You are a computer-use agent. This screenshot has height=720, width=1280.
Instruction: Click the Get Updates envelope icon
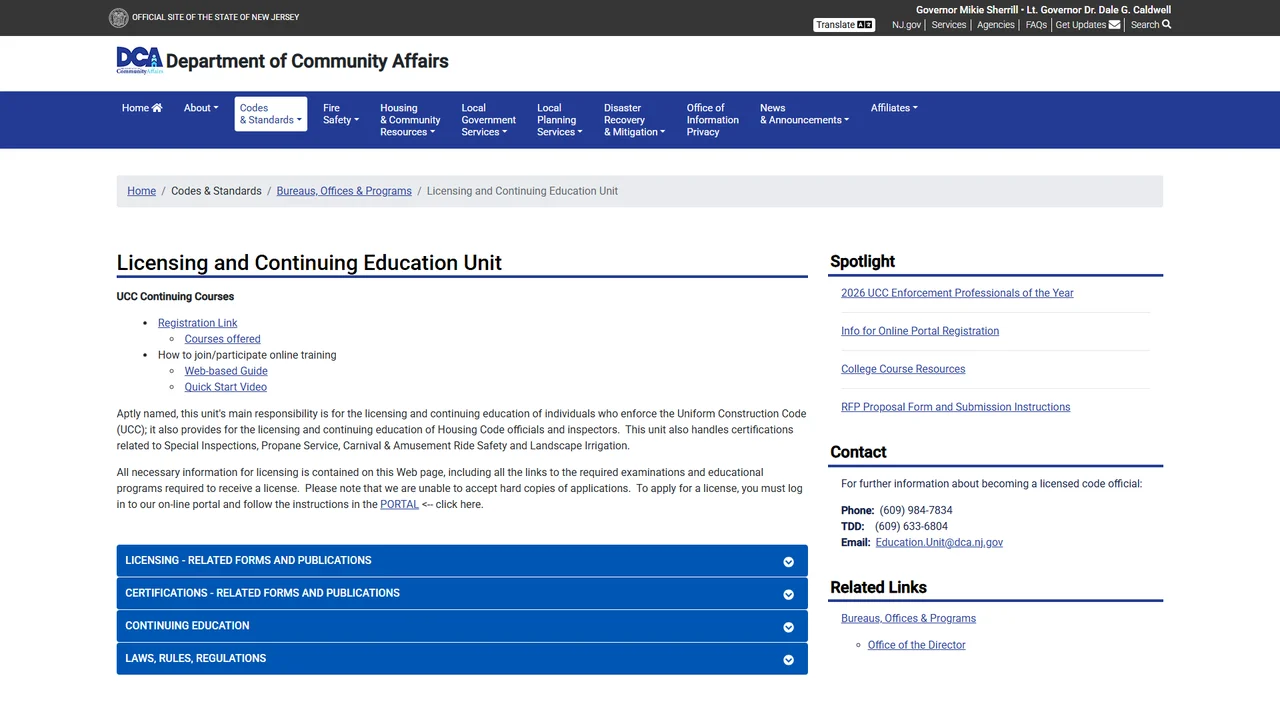(x=1114, y=25)
